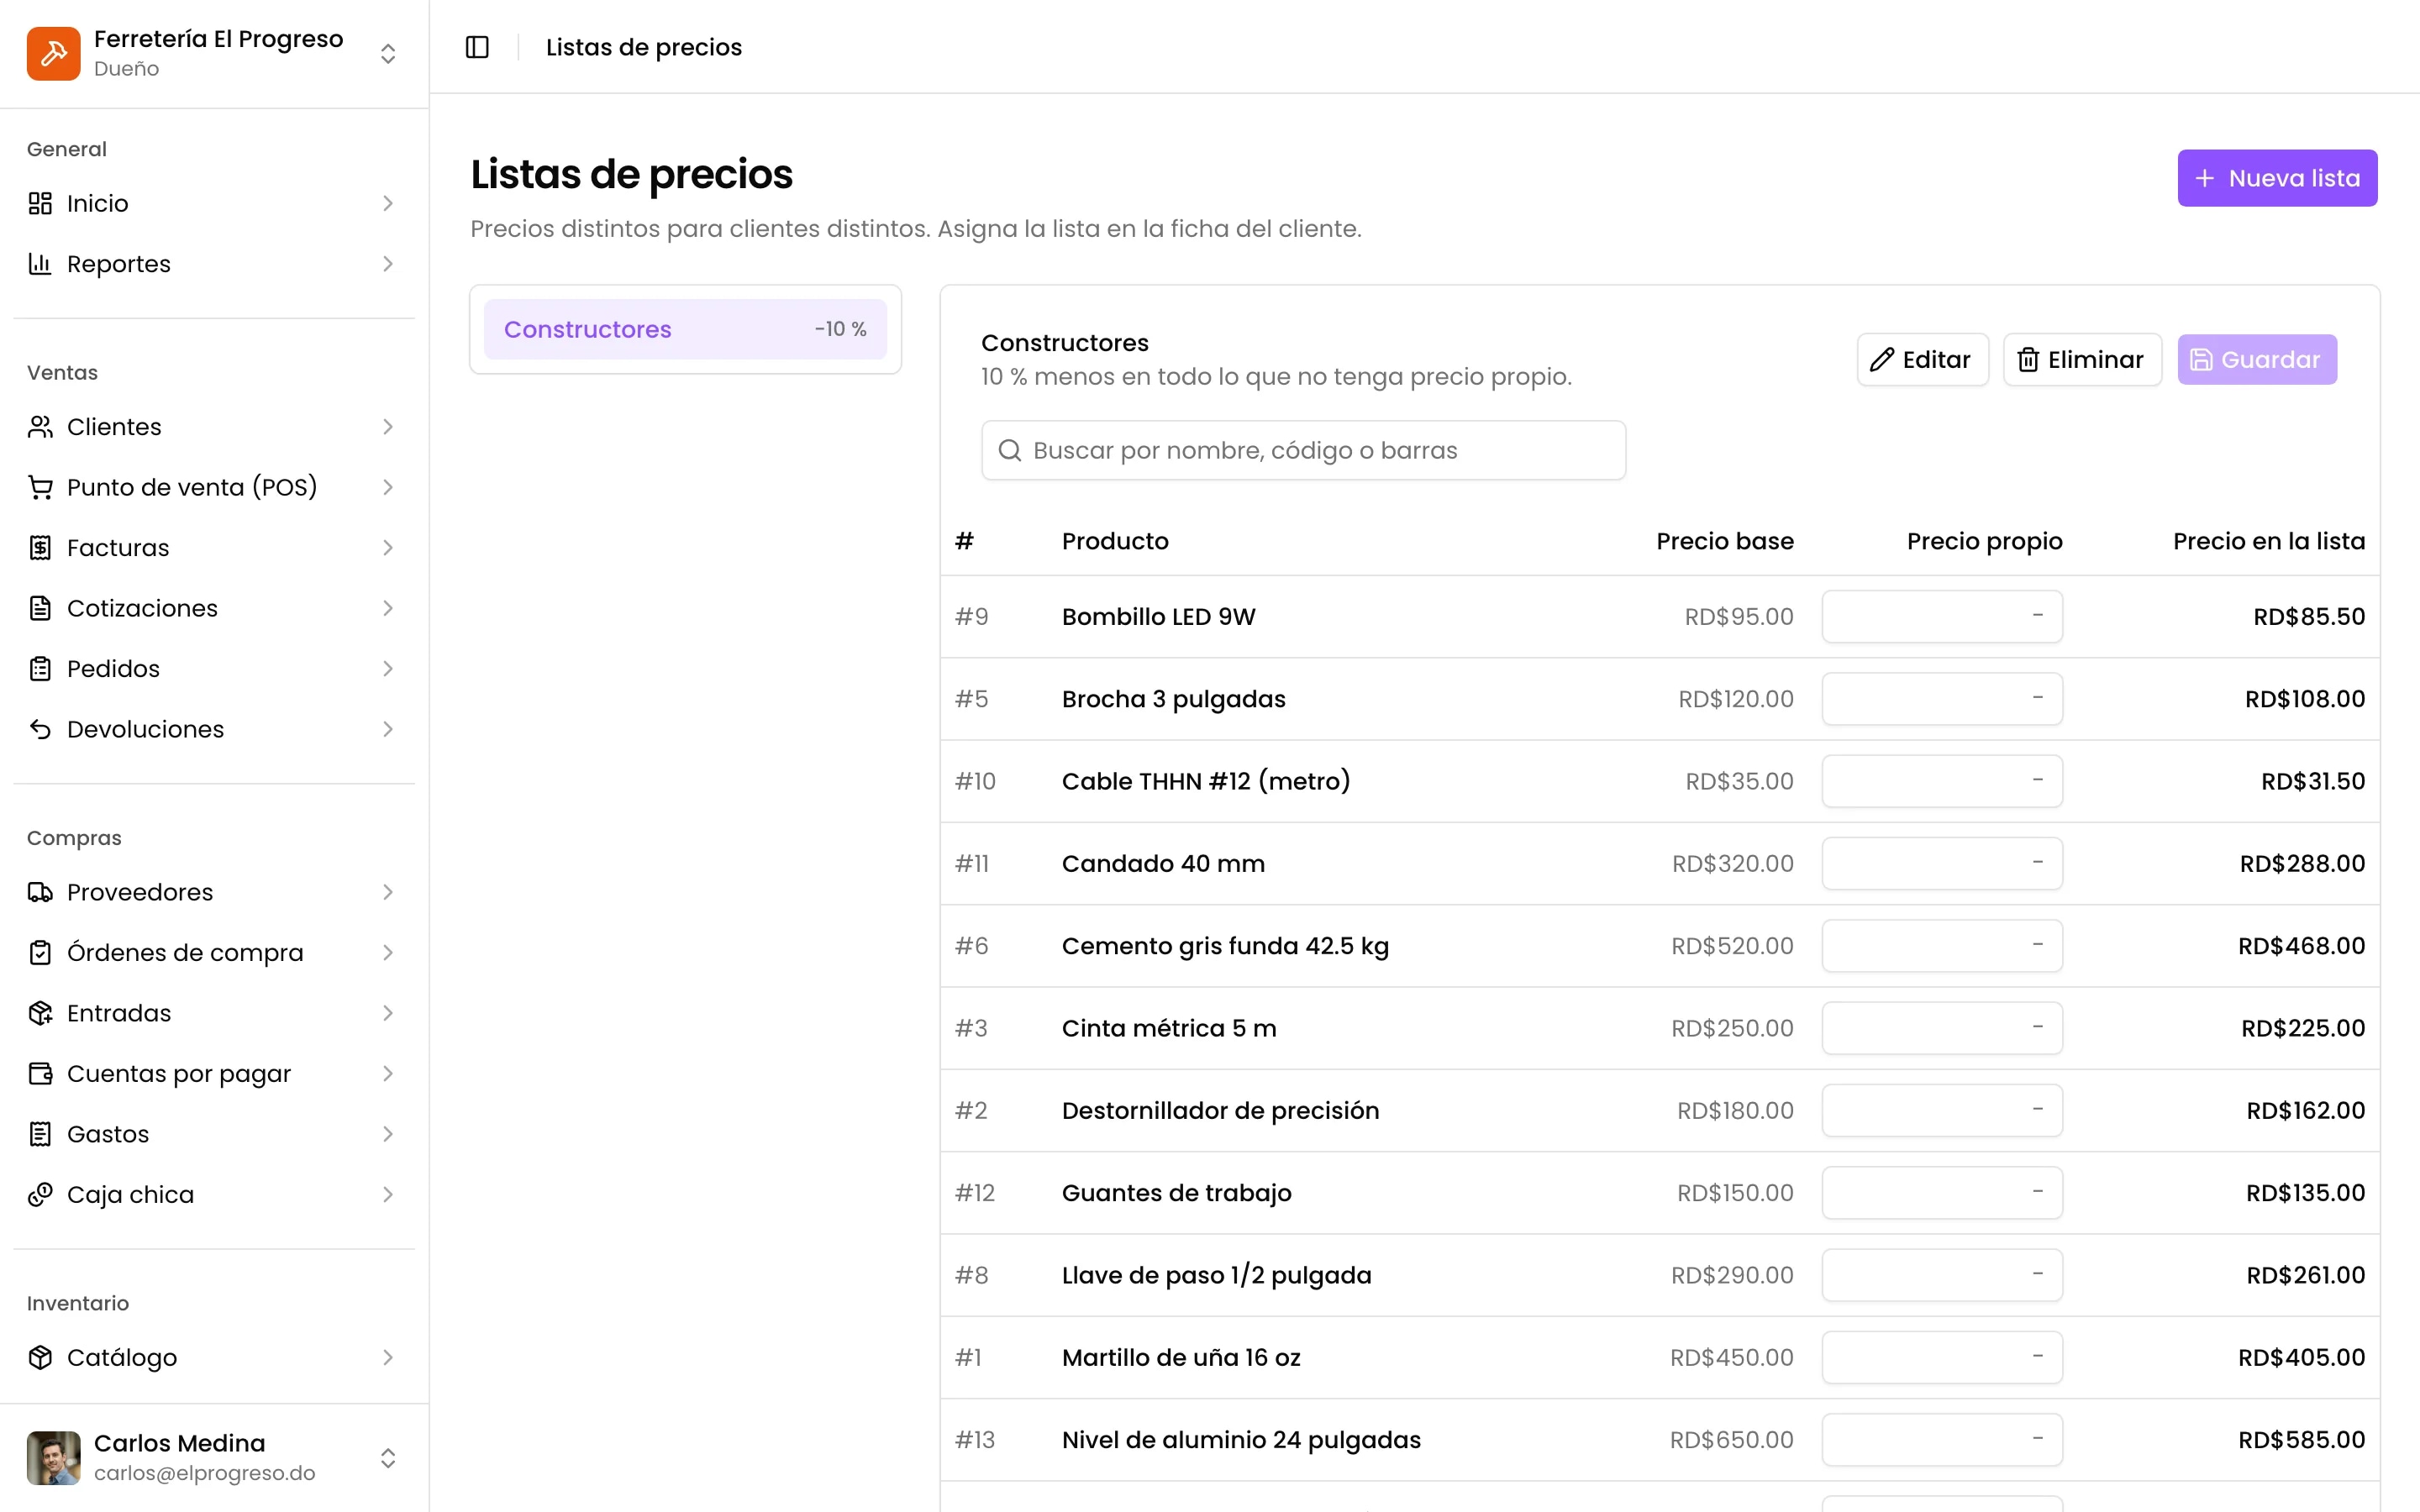Click Precio propio field for Bombillo LED 9W
Viewport: 2420px width, 1512px height.
(1942, 616)
